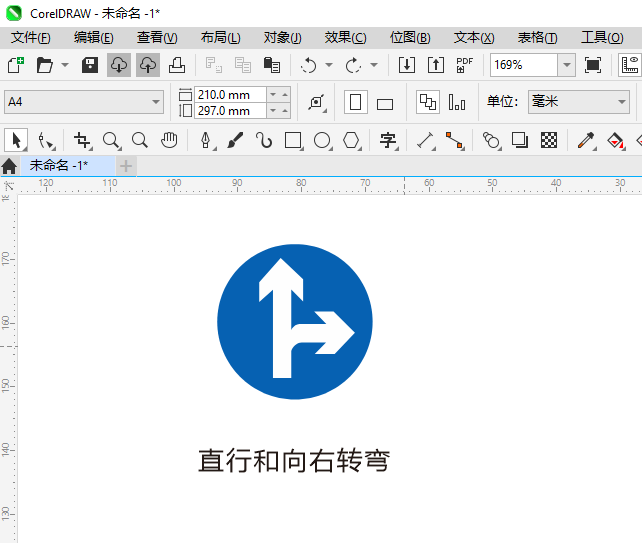Click the cloud upload icon
The height and width of the screenshot is (543, 642).
[x=148, y=65]
